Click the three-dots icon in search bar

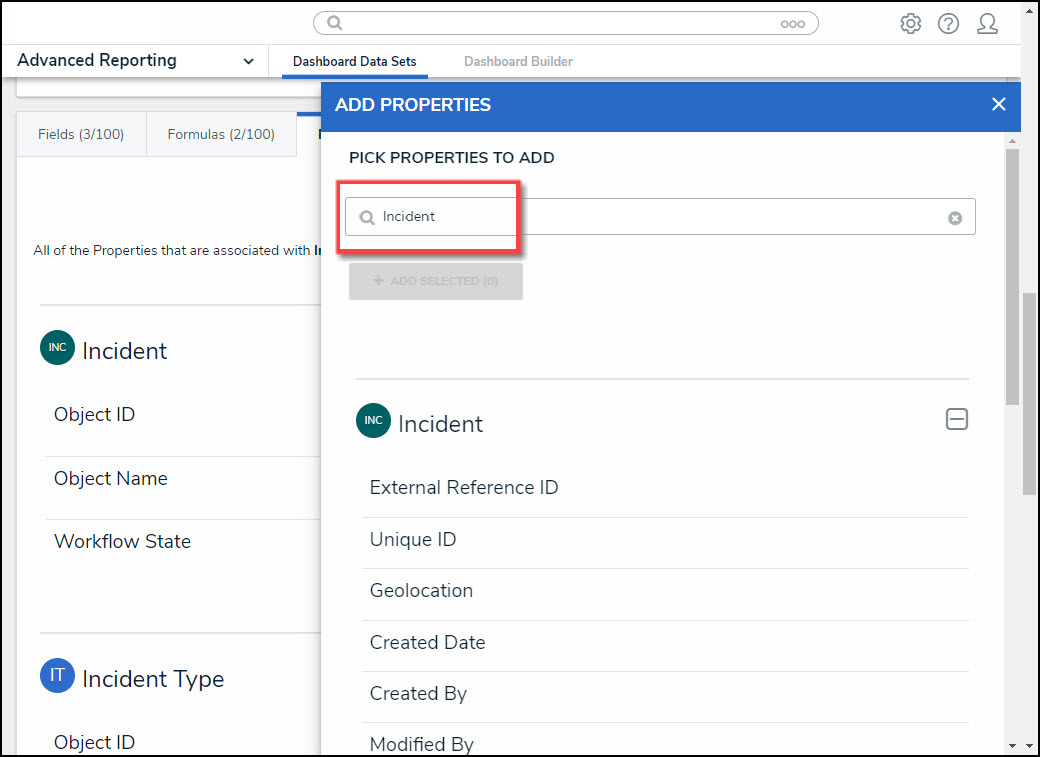[x=792, y=24]
